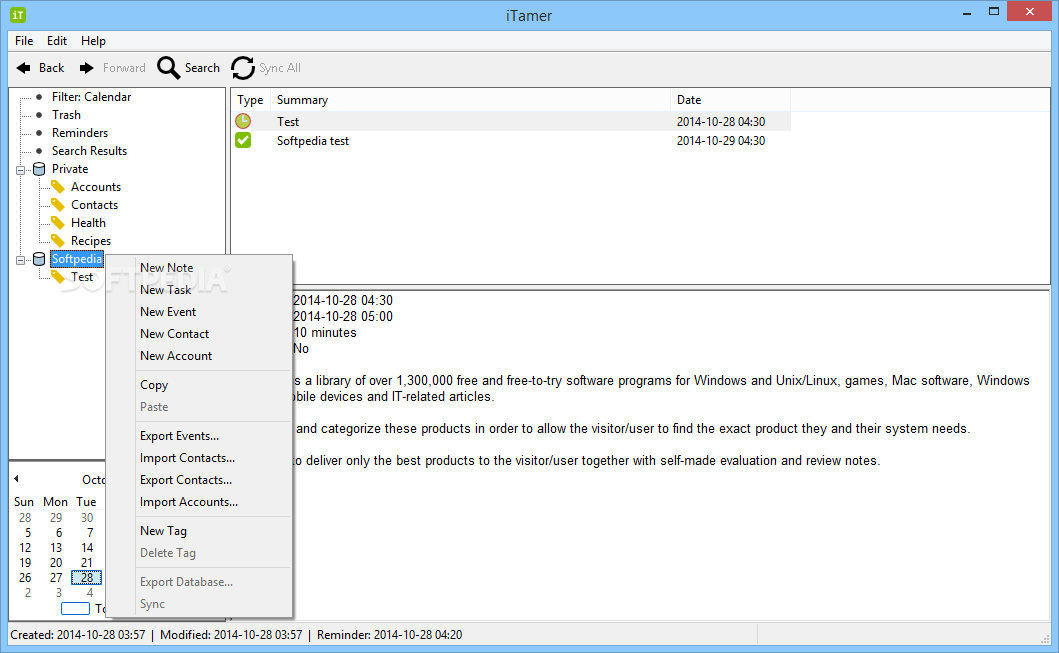Open the Edit menu
Screen dimensions: 1059x653
(x=57, y=41)
